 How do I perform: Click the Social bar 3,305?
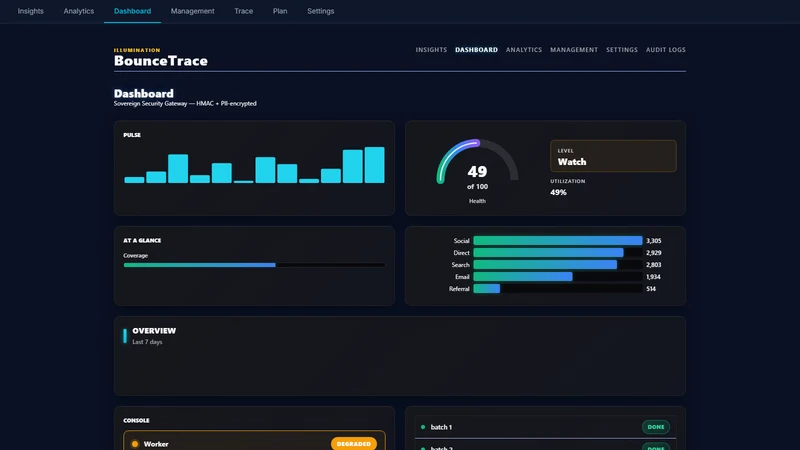click(x=558, y=240)
